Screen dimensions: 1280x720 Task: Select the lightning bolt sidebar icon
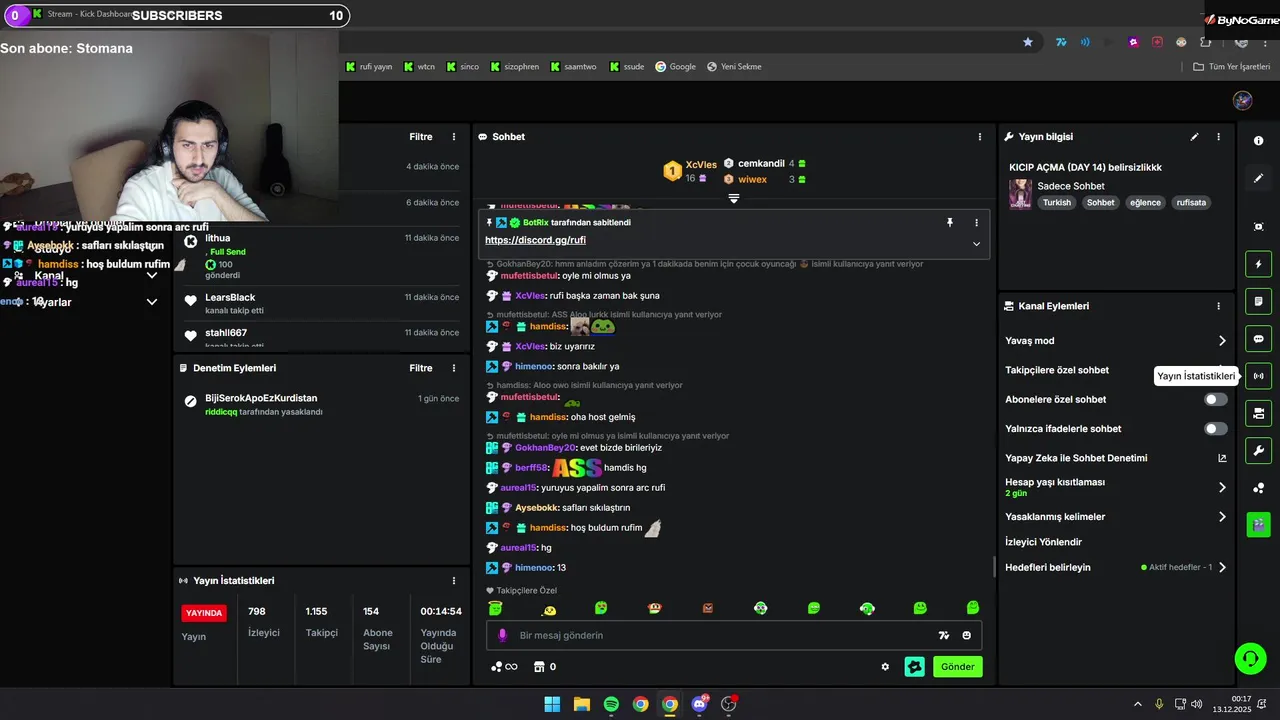pos(1258,264)
